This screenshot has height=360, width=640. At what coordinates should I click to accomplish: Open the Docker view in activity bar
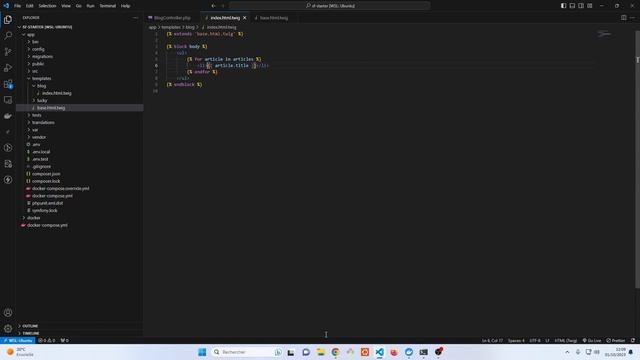pos(8,116)
